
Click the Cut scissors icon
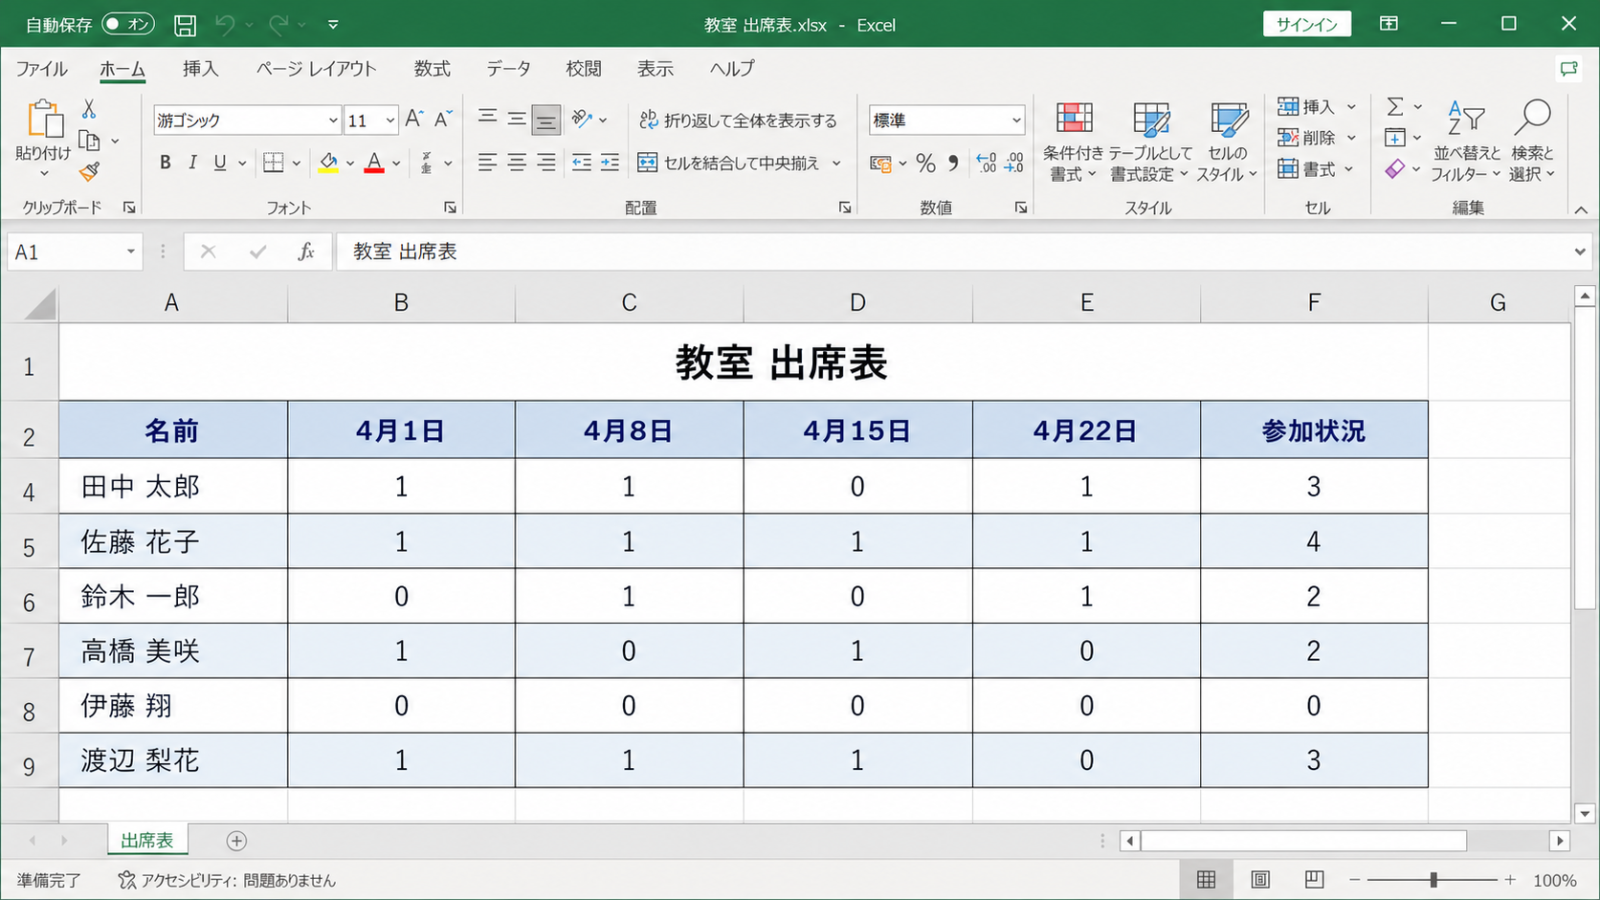89,109
